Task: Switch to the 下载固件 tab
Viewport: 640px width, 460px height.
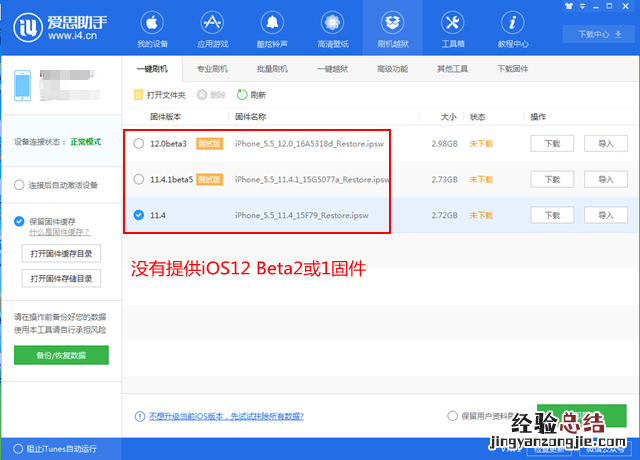Action: coord(513,69)
